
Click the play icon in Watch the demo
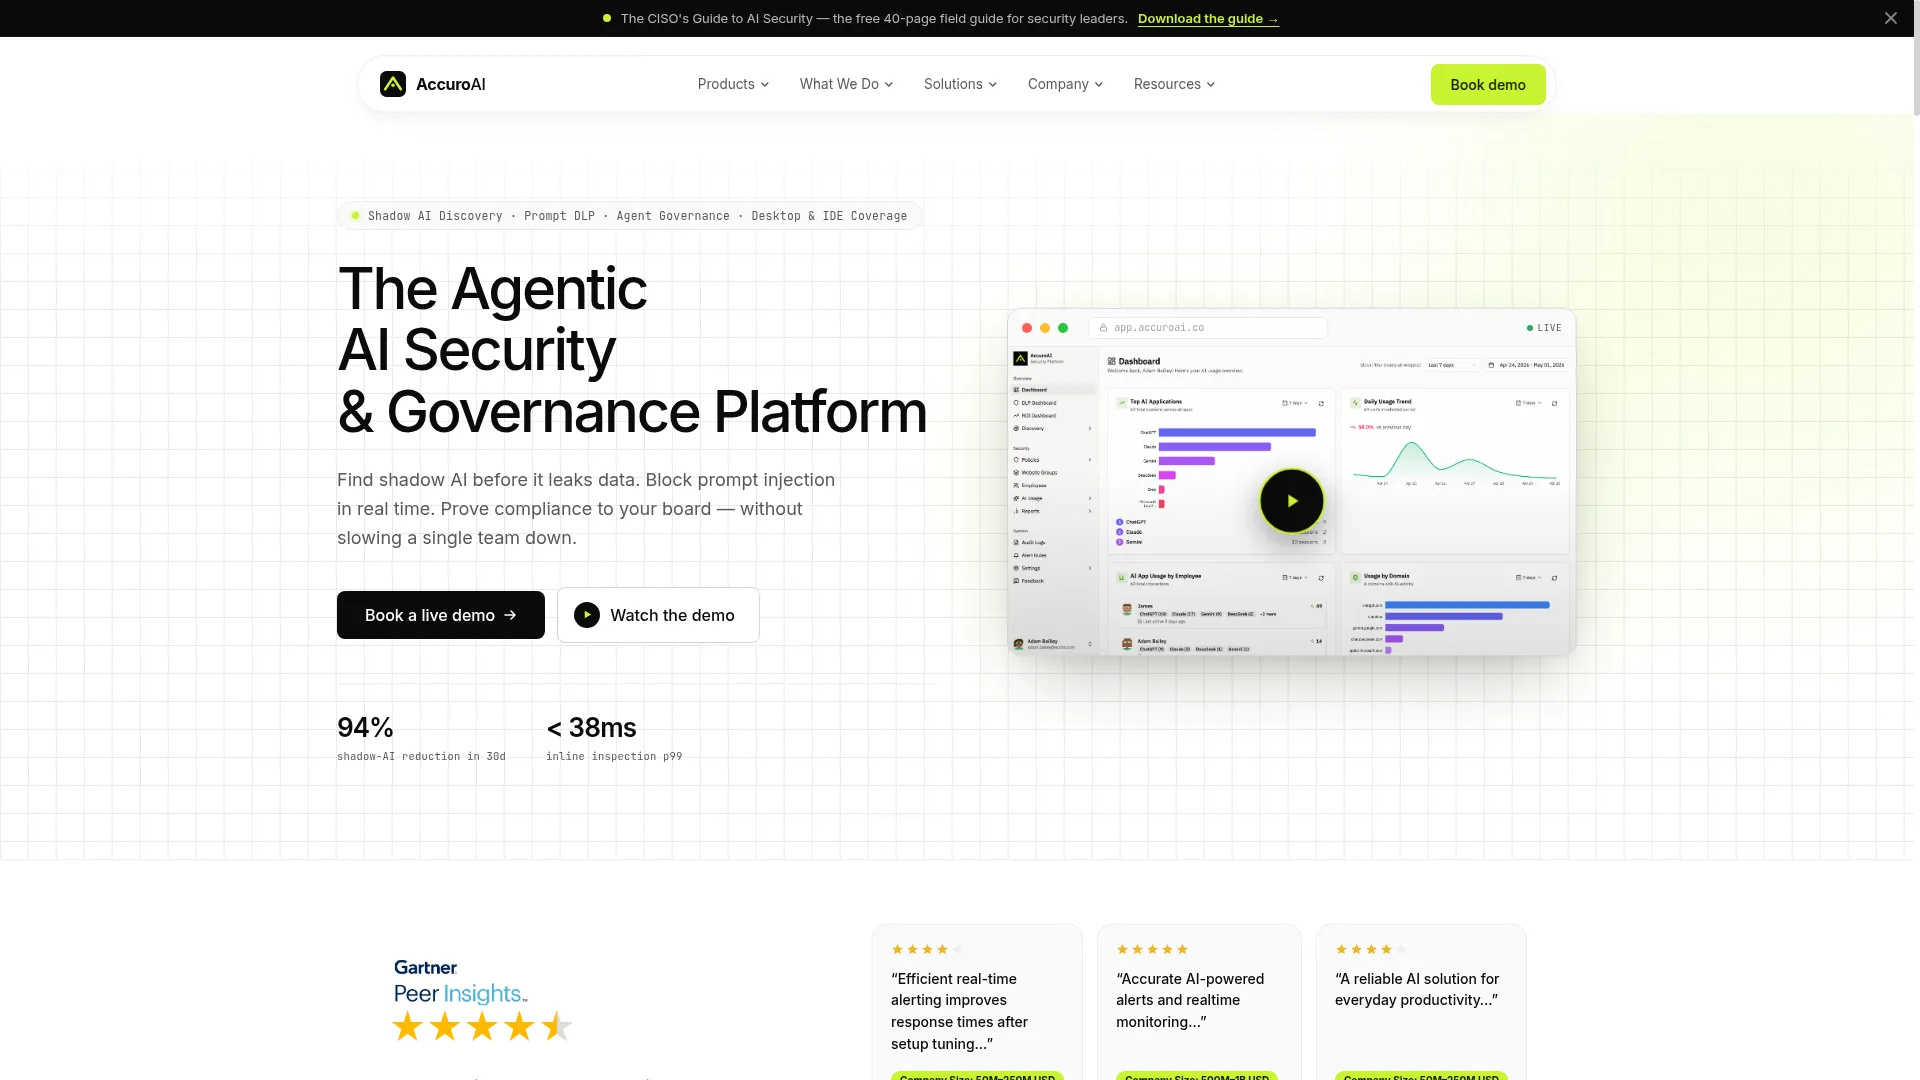(x=587, y=615)
